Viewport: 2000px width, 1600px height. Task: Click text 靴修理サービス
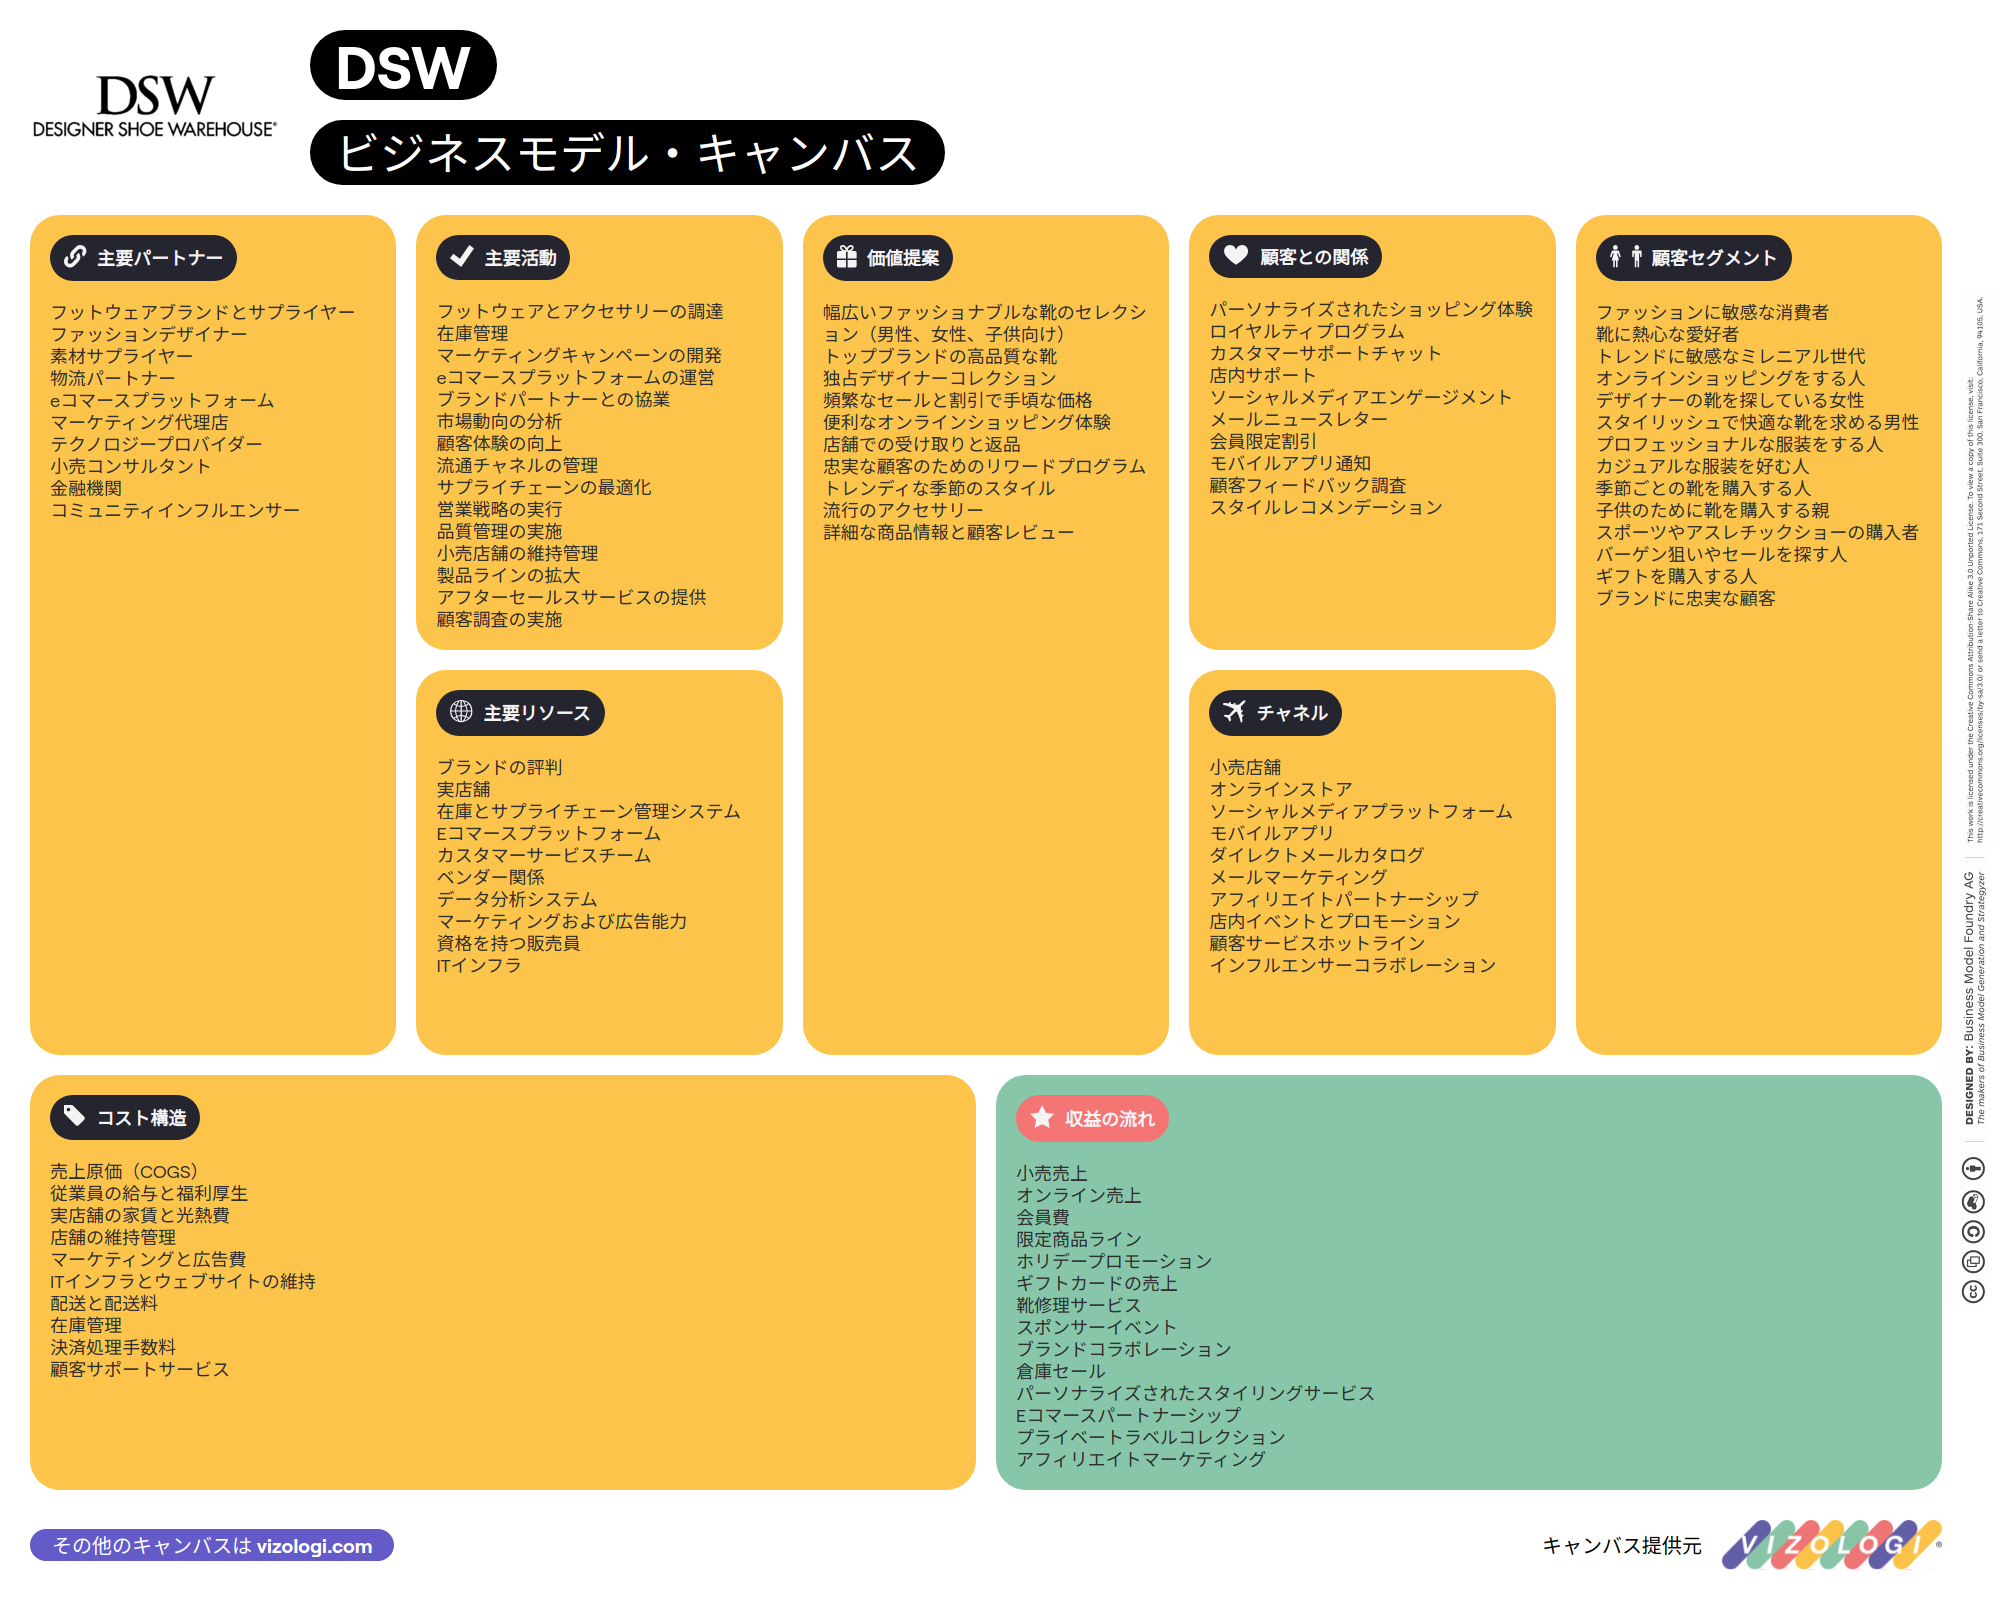(1079, 1305)
